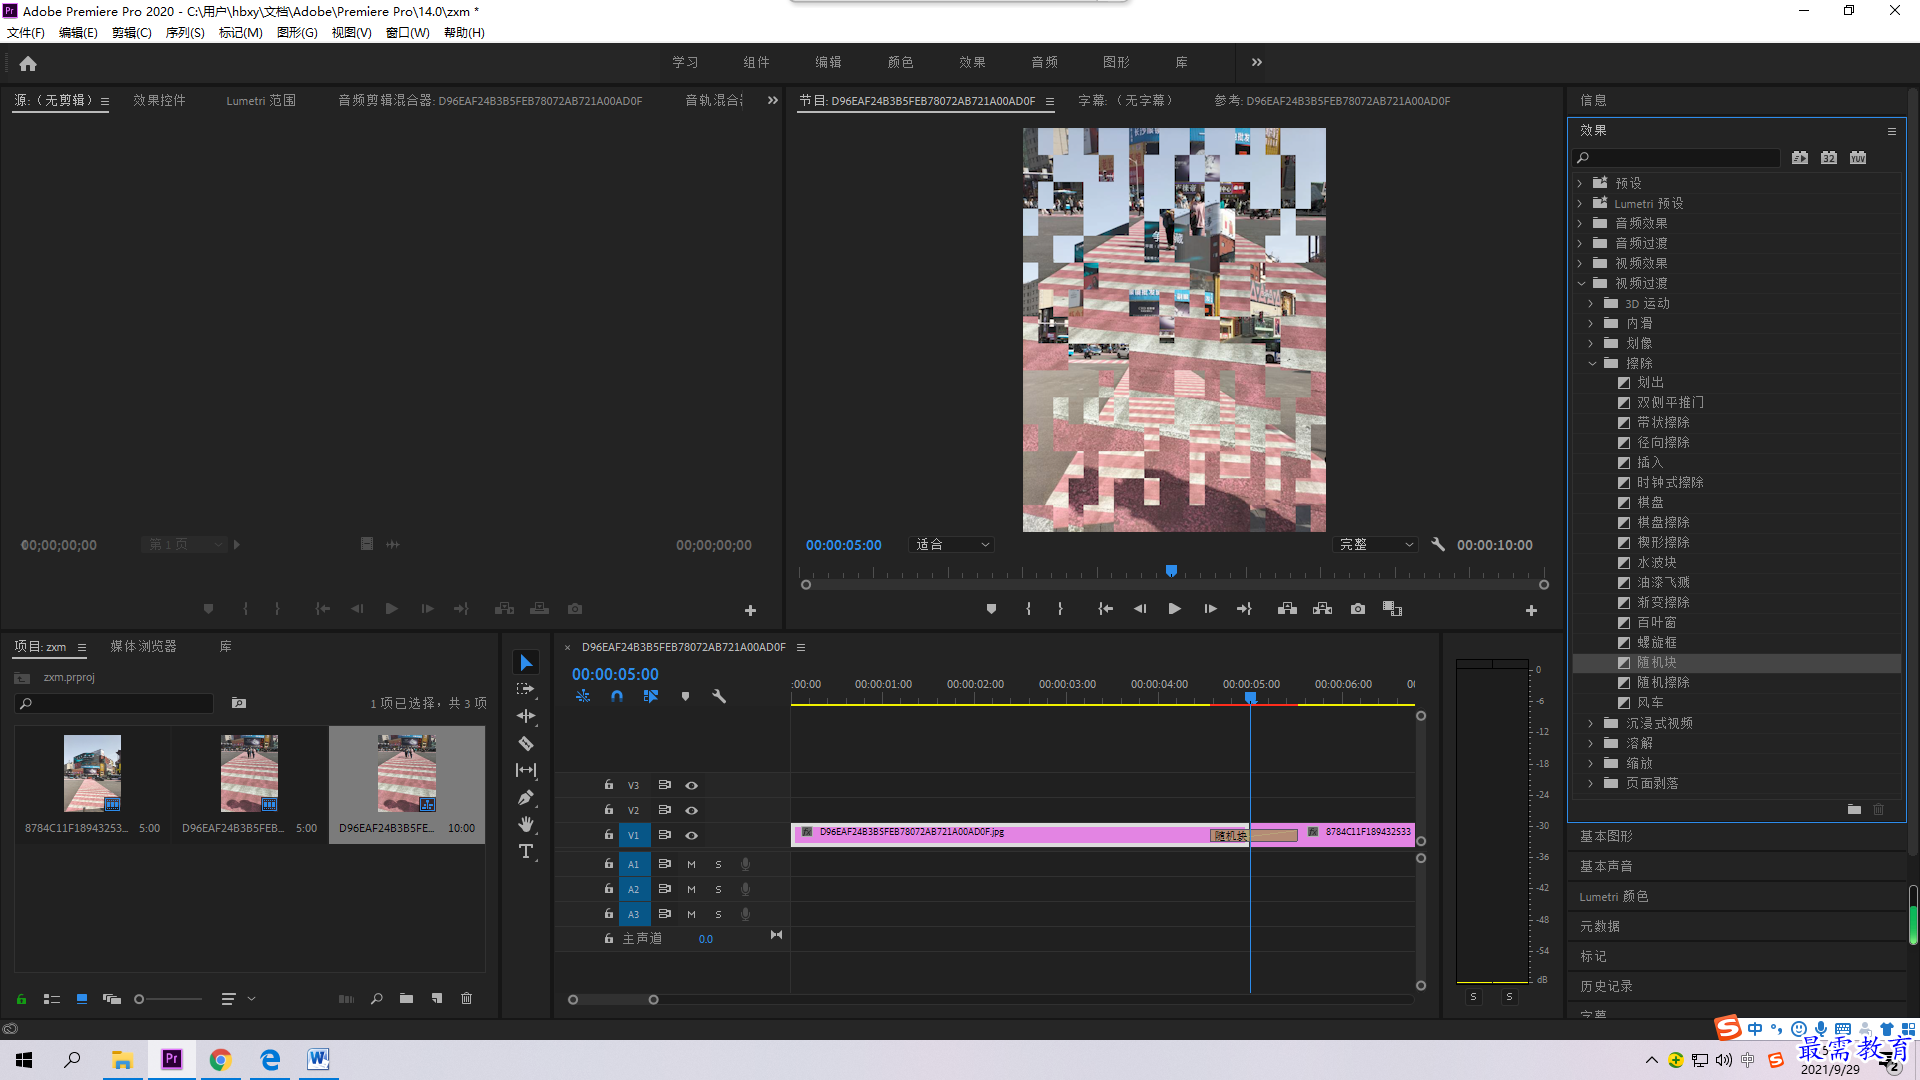Show more workspaces with the overflow chevron

point(1257,62)
